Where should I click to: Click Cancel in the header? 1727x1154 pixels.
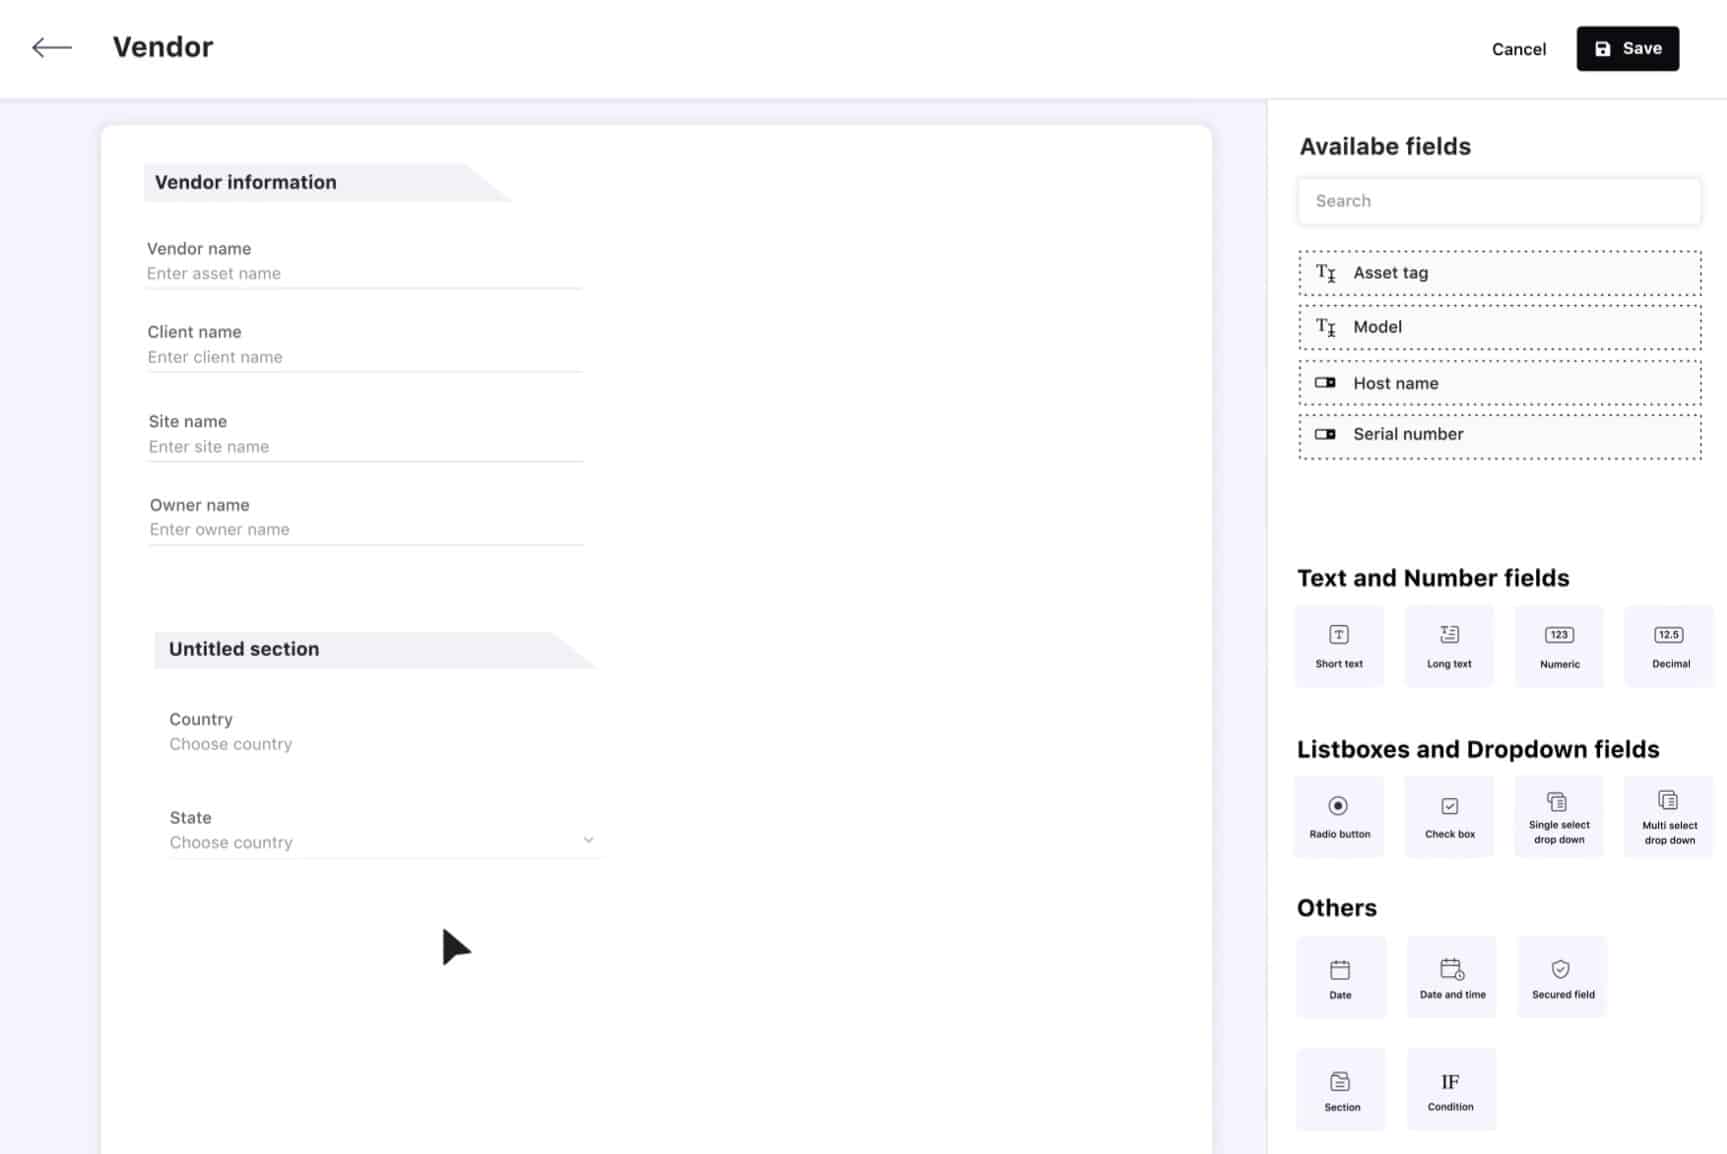pyautogui.click(x=1518, y=49)
